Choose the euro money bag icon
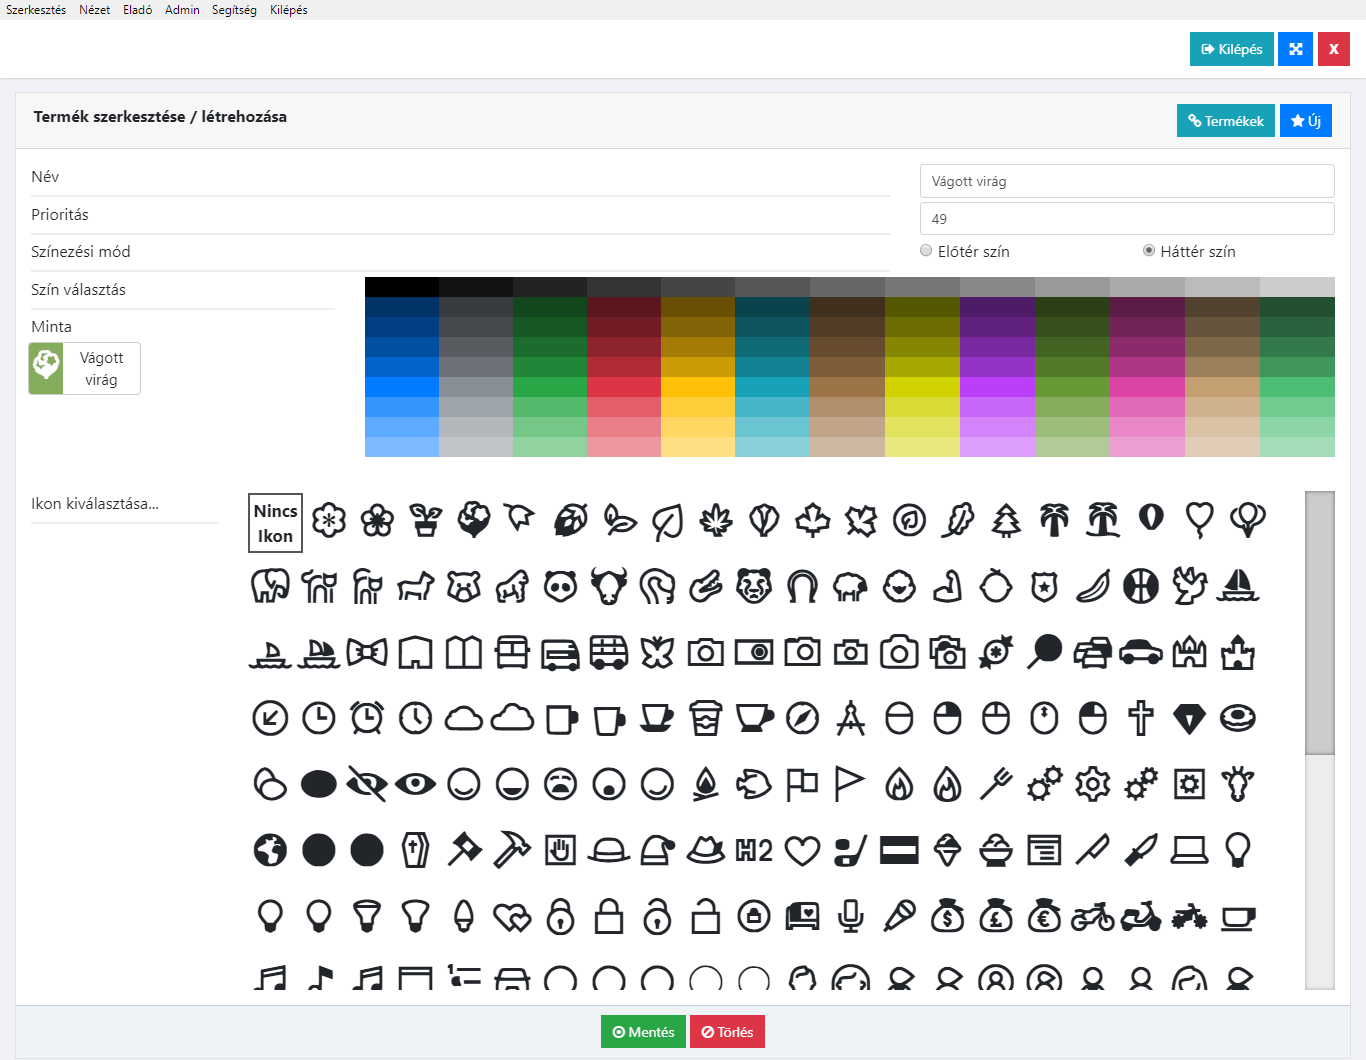This screenshot has width=1366, height=1060. (1044, 916)
